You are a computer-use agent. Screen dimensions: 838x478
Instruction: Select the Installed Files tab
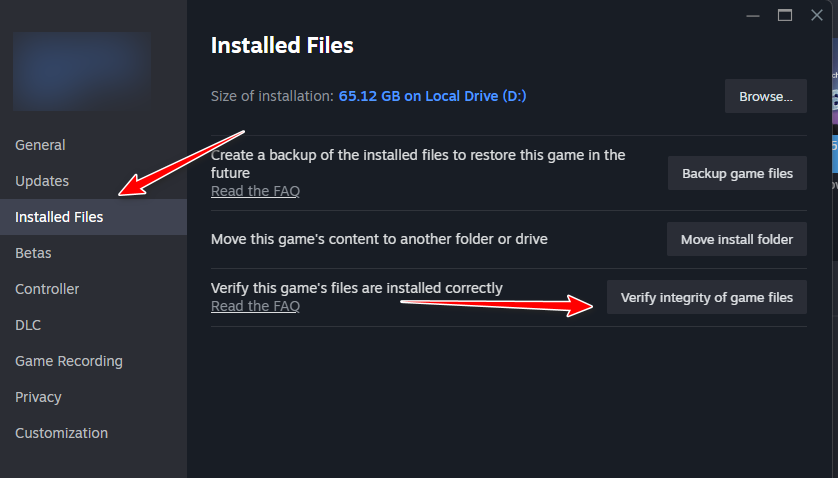[x=59, y=217]
